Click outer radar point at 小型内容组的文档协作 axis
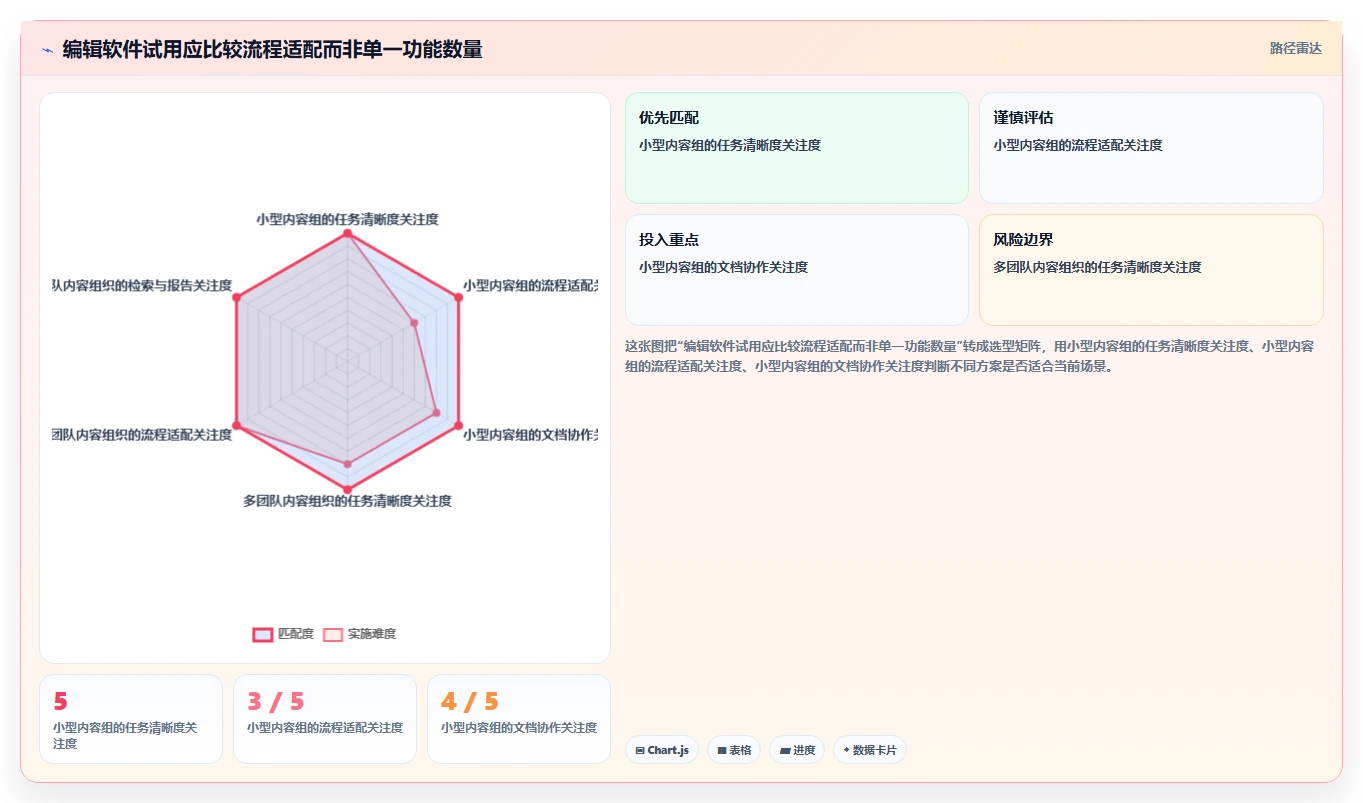 (459, 426)
